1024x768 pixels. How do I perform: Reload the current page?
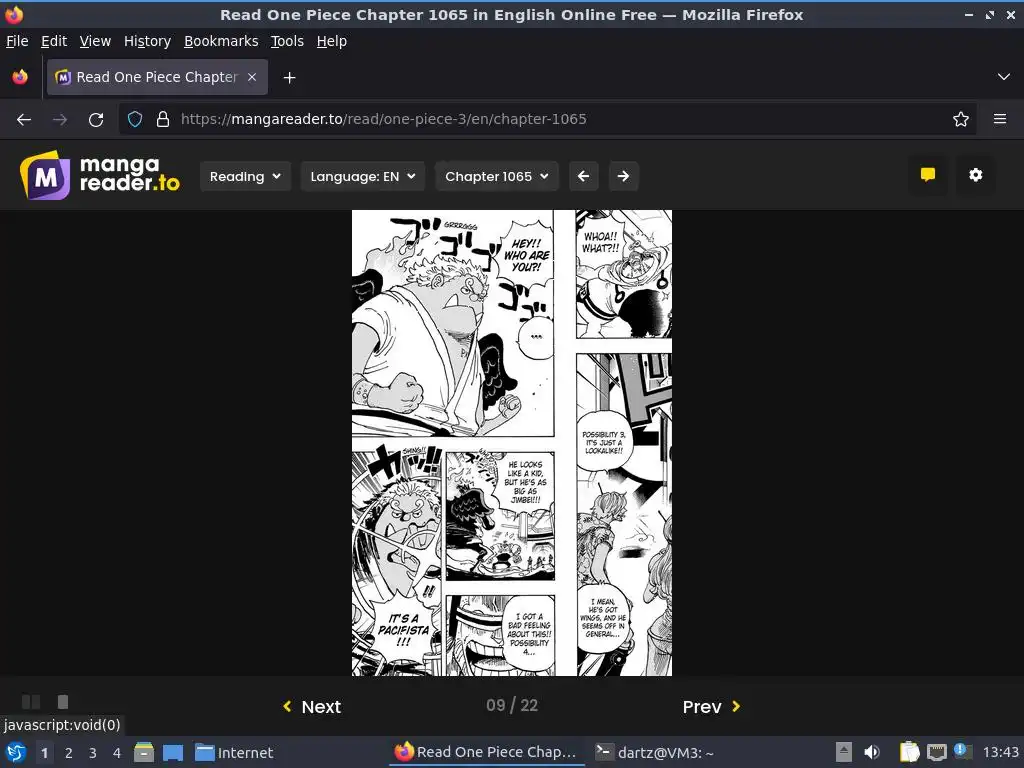pos(96,120)
